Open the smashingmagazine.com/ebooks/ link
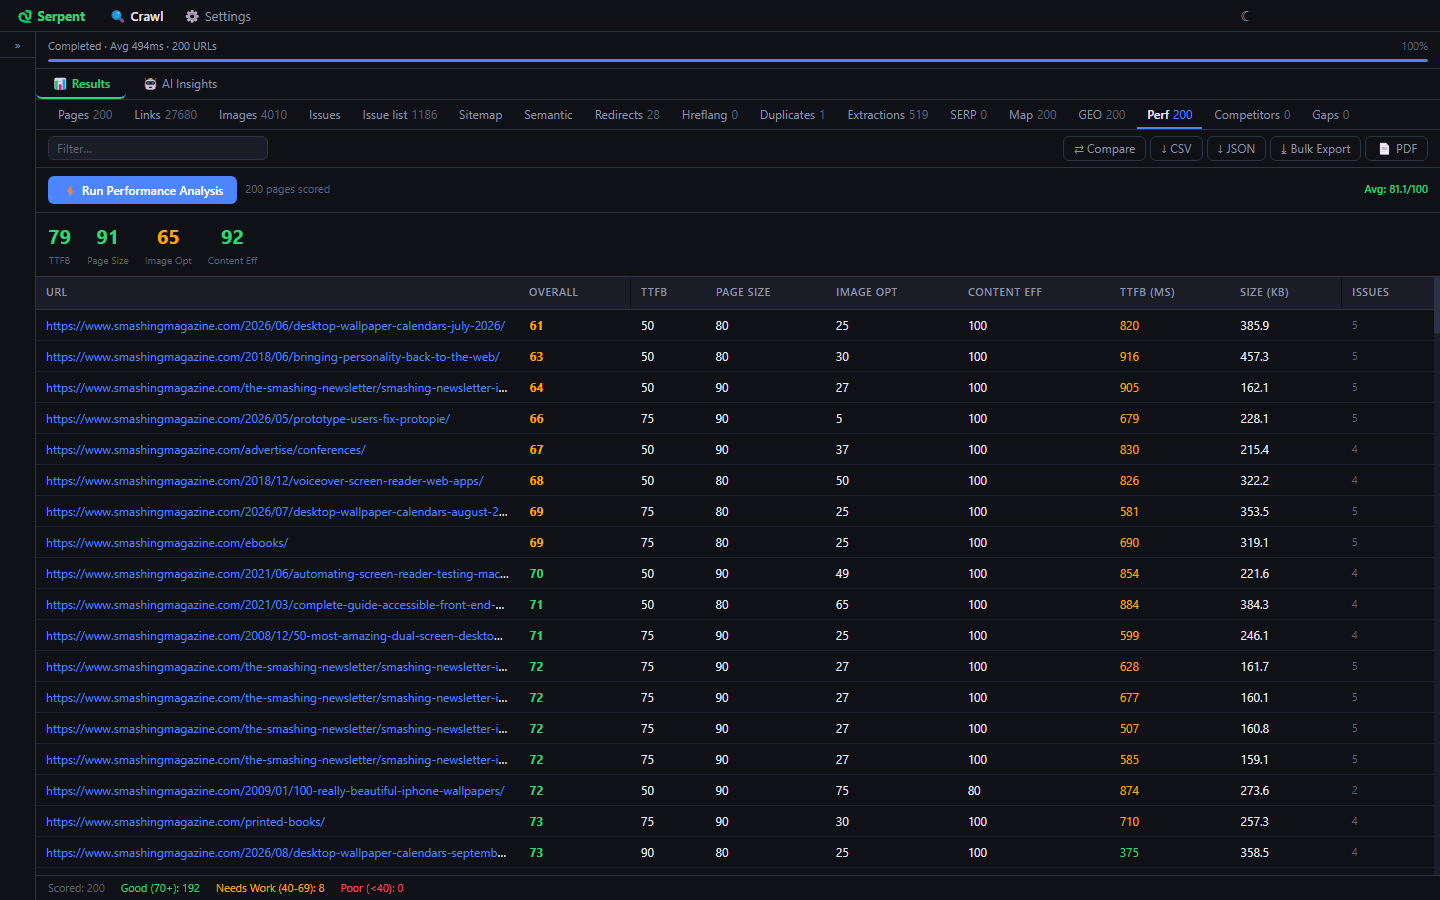 [x=167, y=543]
